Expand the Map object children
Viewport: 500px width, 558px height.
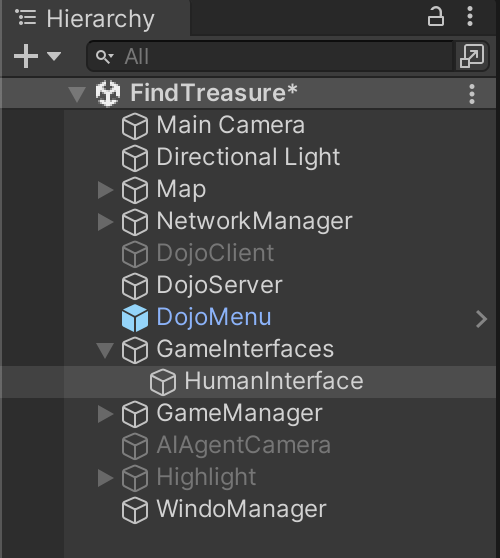pyautogui.click(x=105, y=190)
